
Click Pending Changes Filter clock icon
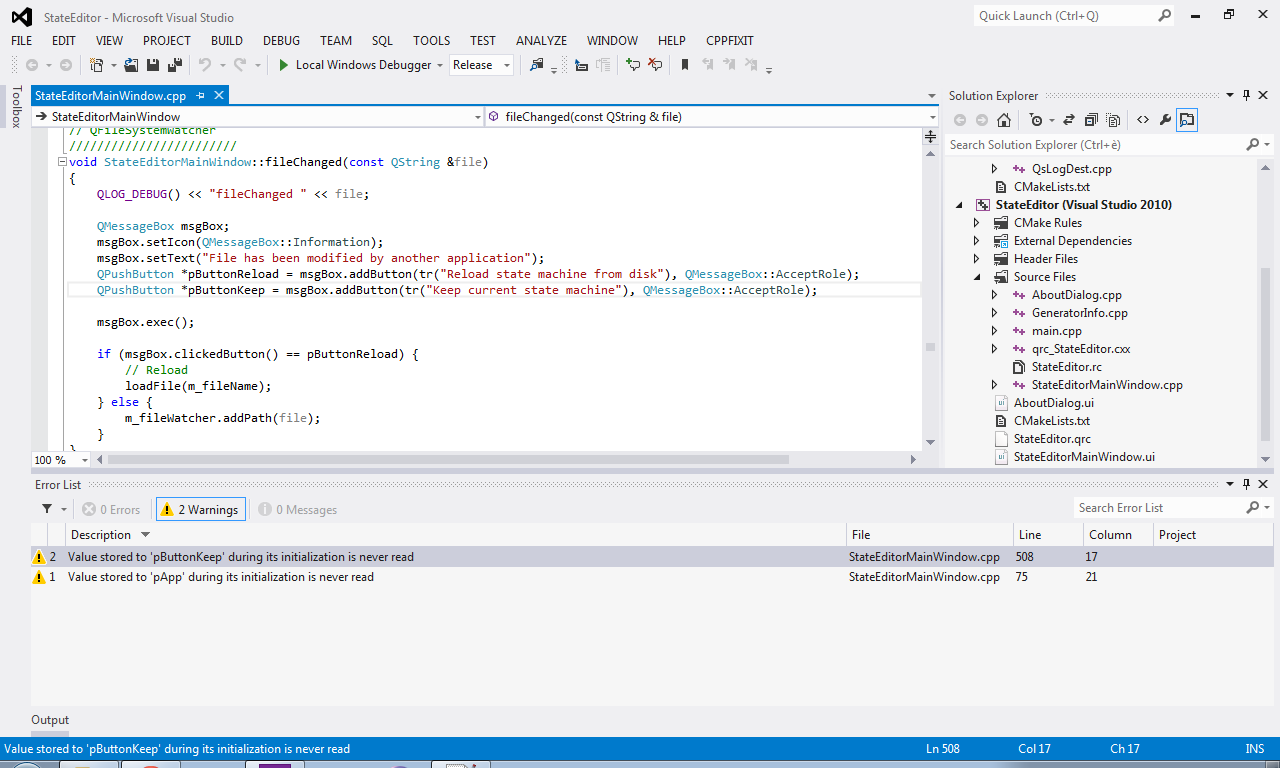[1035, 120]
